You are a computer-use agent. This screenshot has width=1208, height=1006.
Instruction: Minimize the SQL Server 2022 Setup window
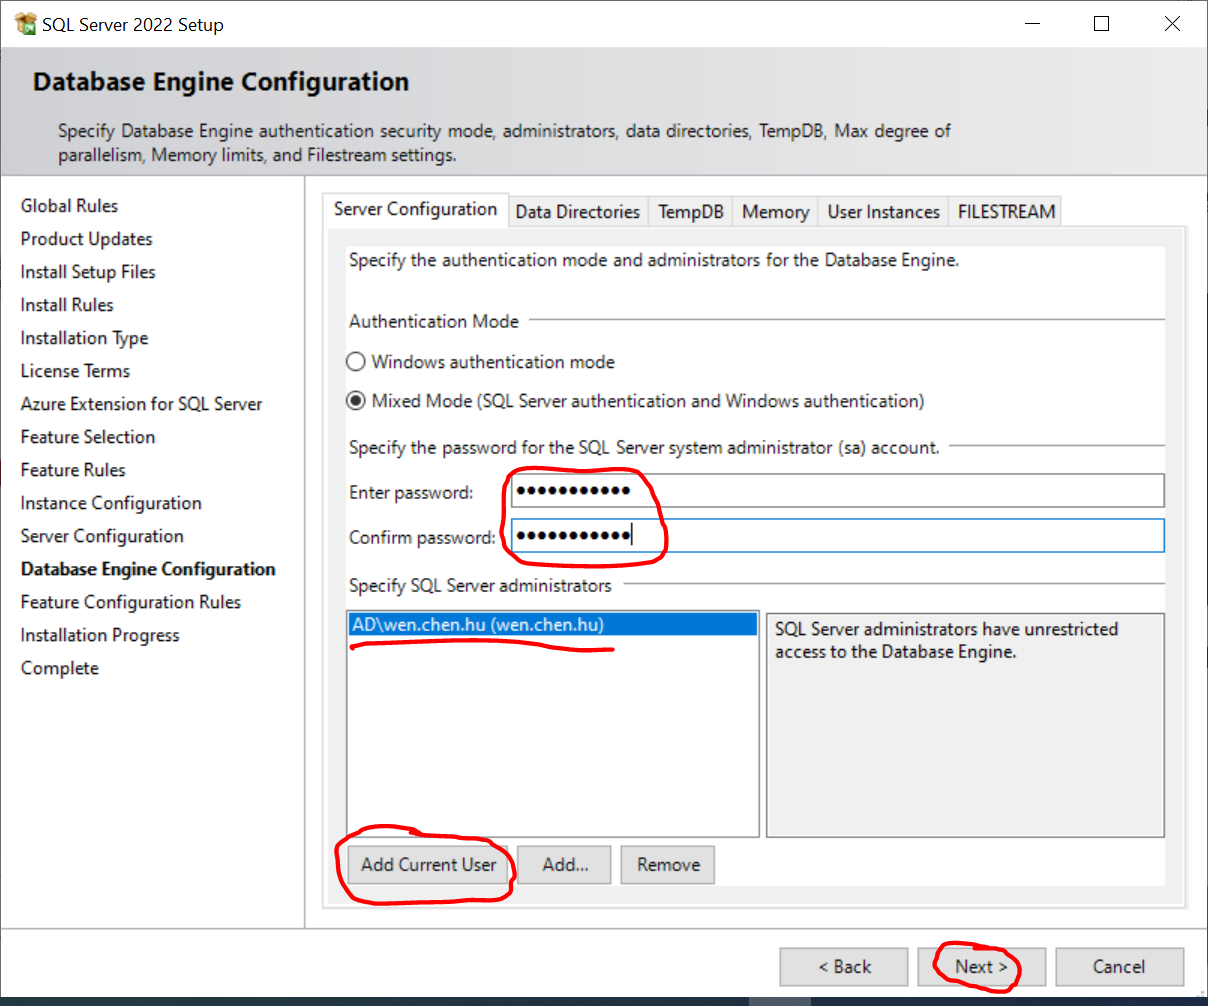pyautogui.click(x=1032, y=24)
